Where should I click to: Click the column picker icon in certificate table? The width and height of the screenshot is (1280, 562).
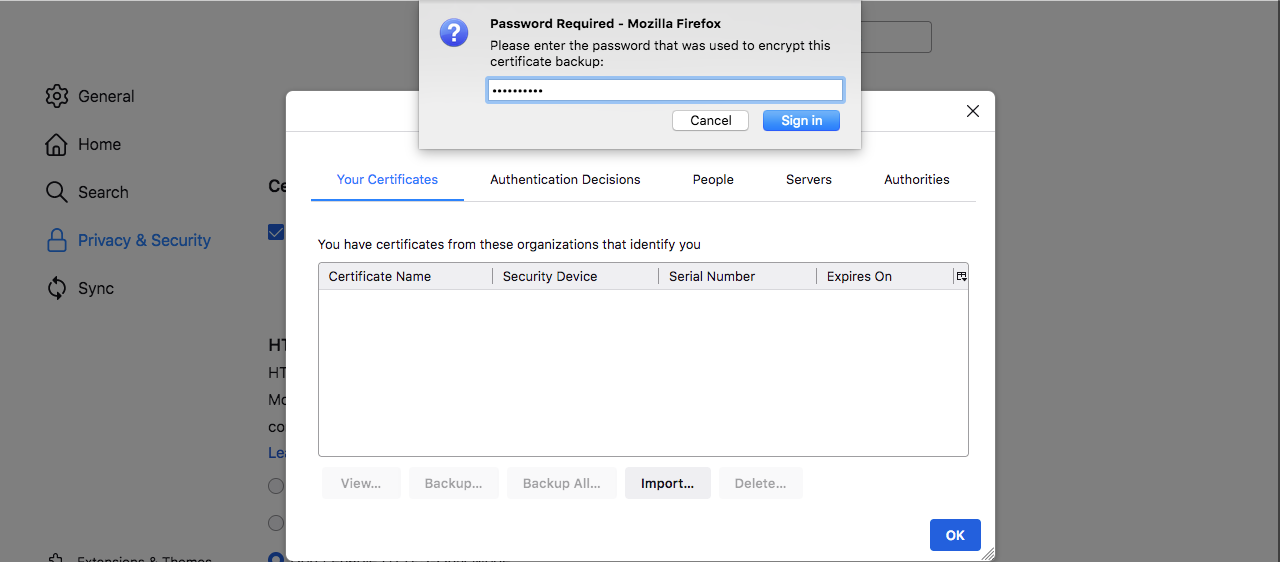click(961, 276)
